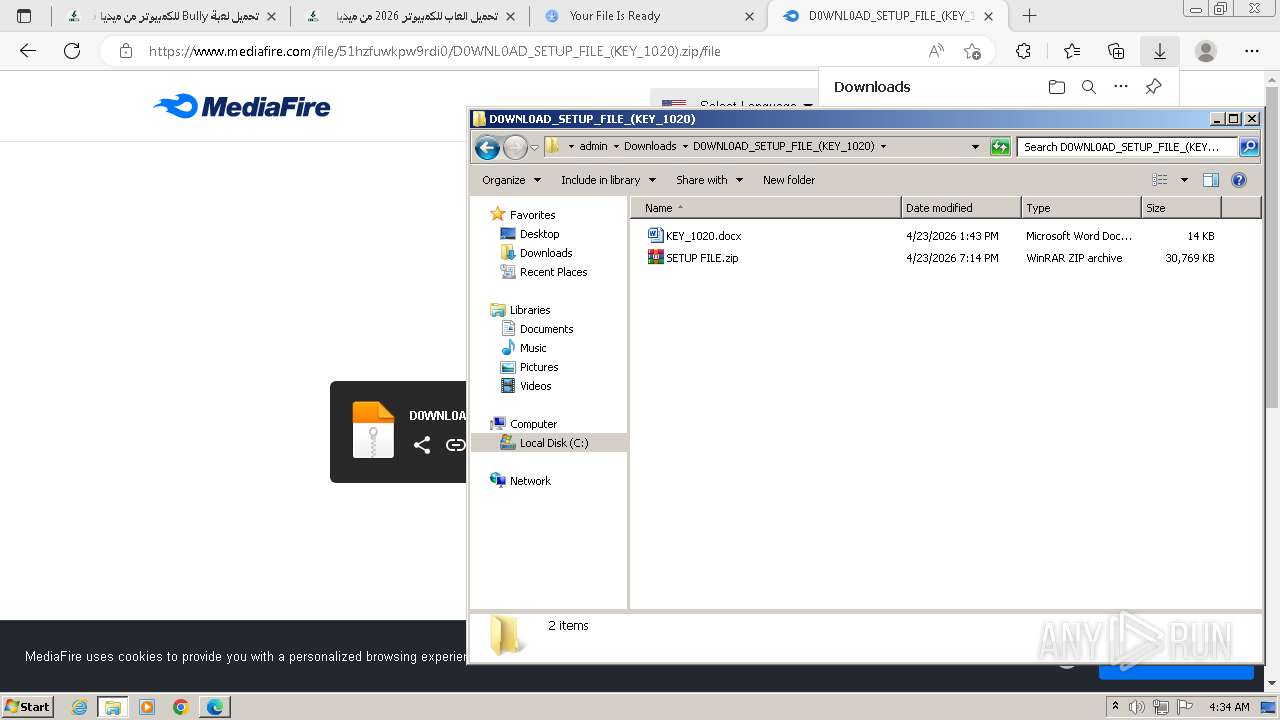
Task: Toggle the Edge Downloads toolbar icon
Action: 1160,51
